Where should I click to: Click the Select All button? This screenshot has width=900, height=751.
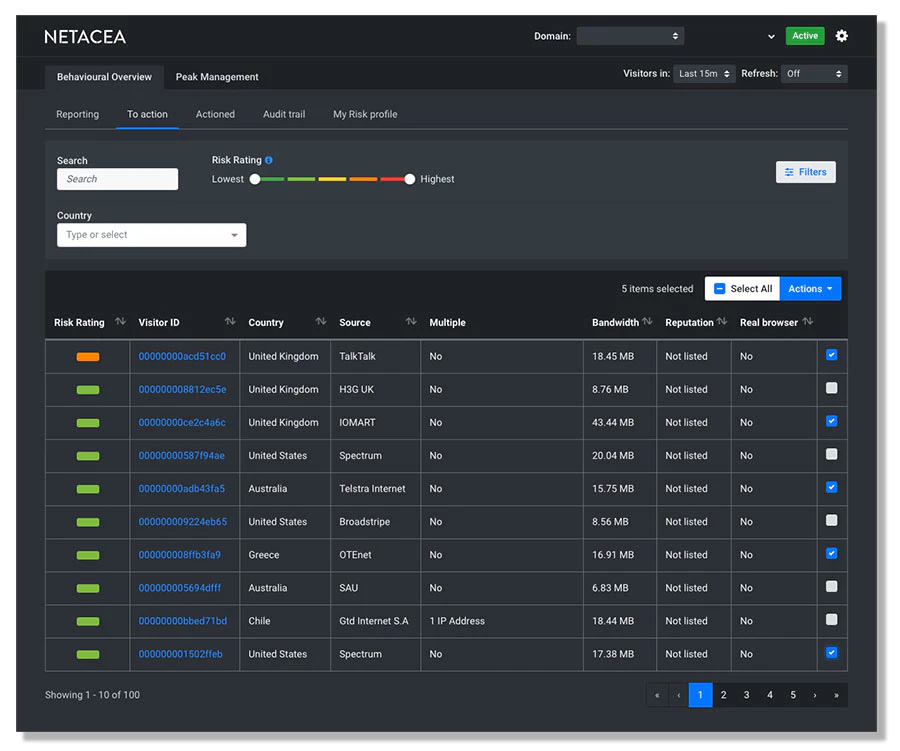(x=742, y=288)
